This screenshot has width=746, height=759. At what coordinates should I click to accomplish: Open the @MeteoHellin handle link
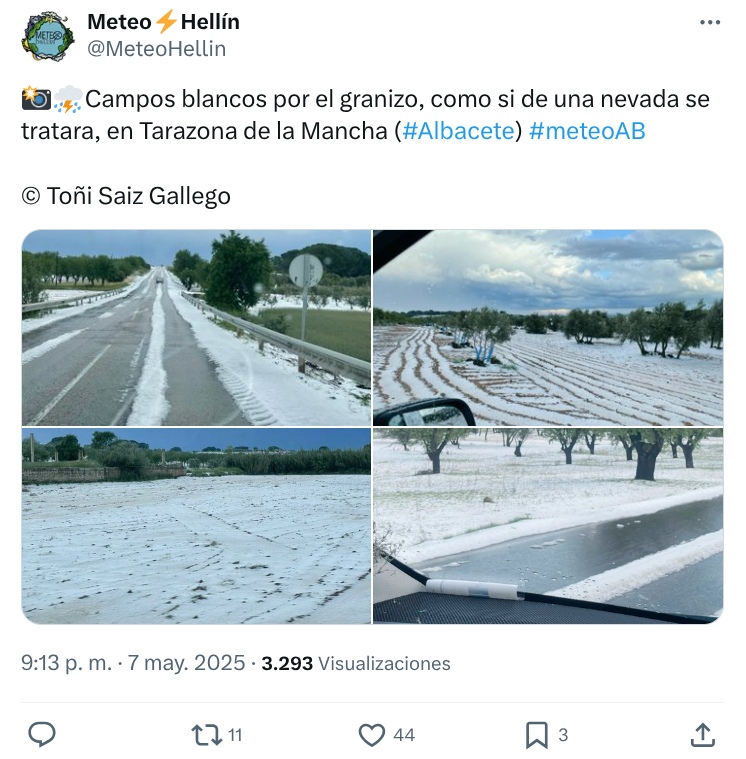[156, 49]
